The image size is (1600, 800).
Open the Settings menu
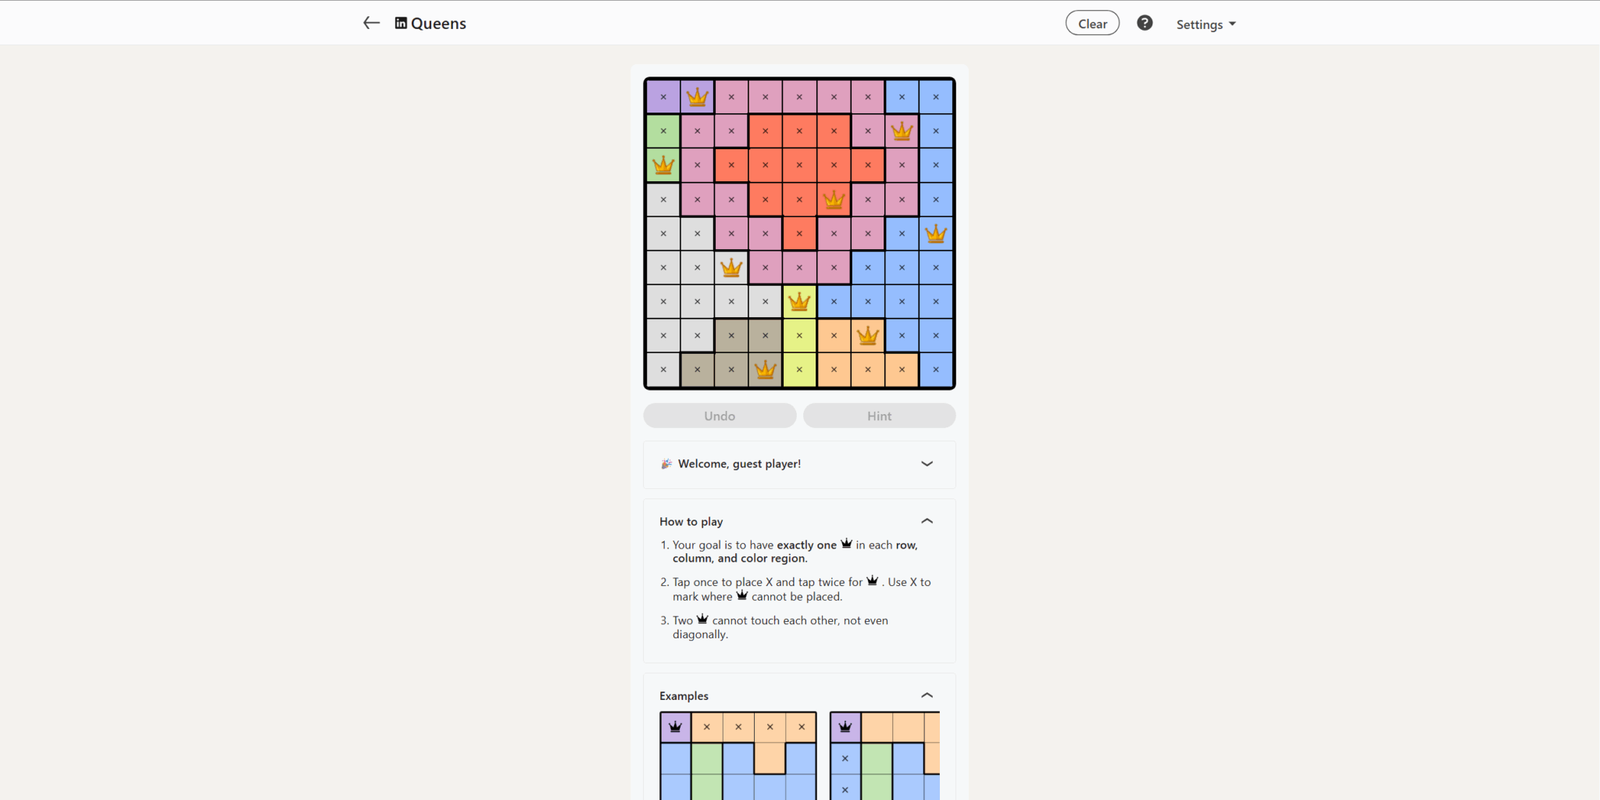[x=1205, y=23]
